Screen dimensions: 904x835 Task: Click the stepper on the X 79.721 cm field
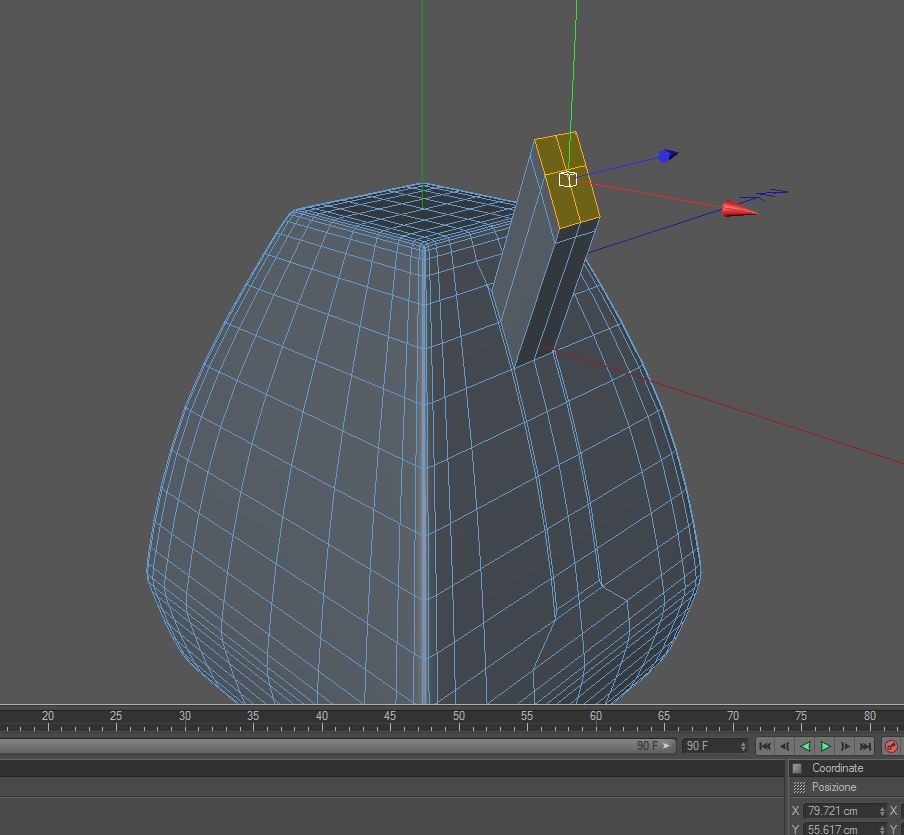(x=882, y=811)
